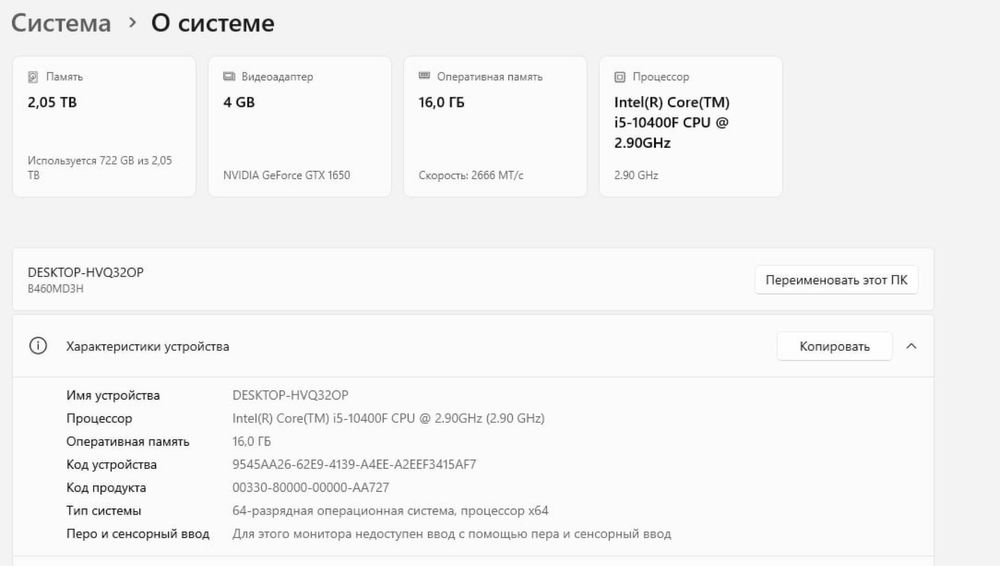Click the storage icon beside Память

tap(33, 77)
